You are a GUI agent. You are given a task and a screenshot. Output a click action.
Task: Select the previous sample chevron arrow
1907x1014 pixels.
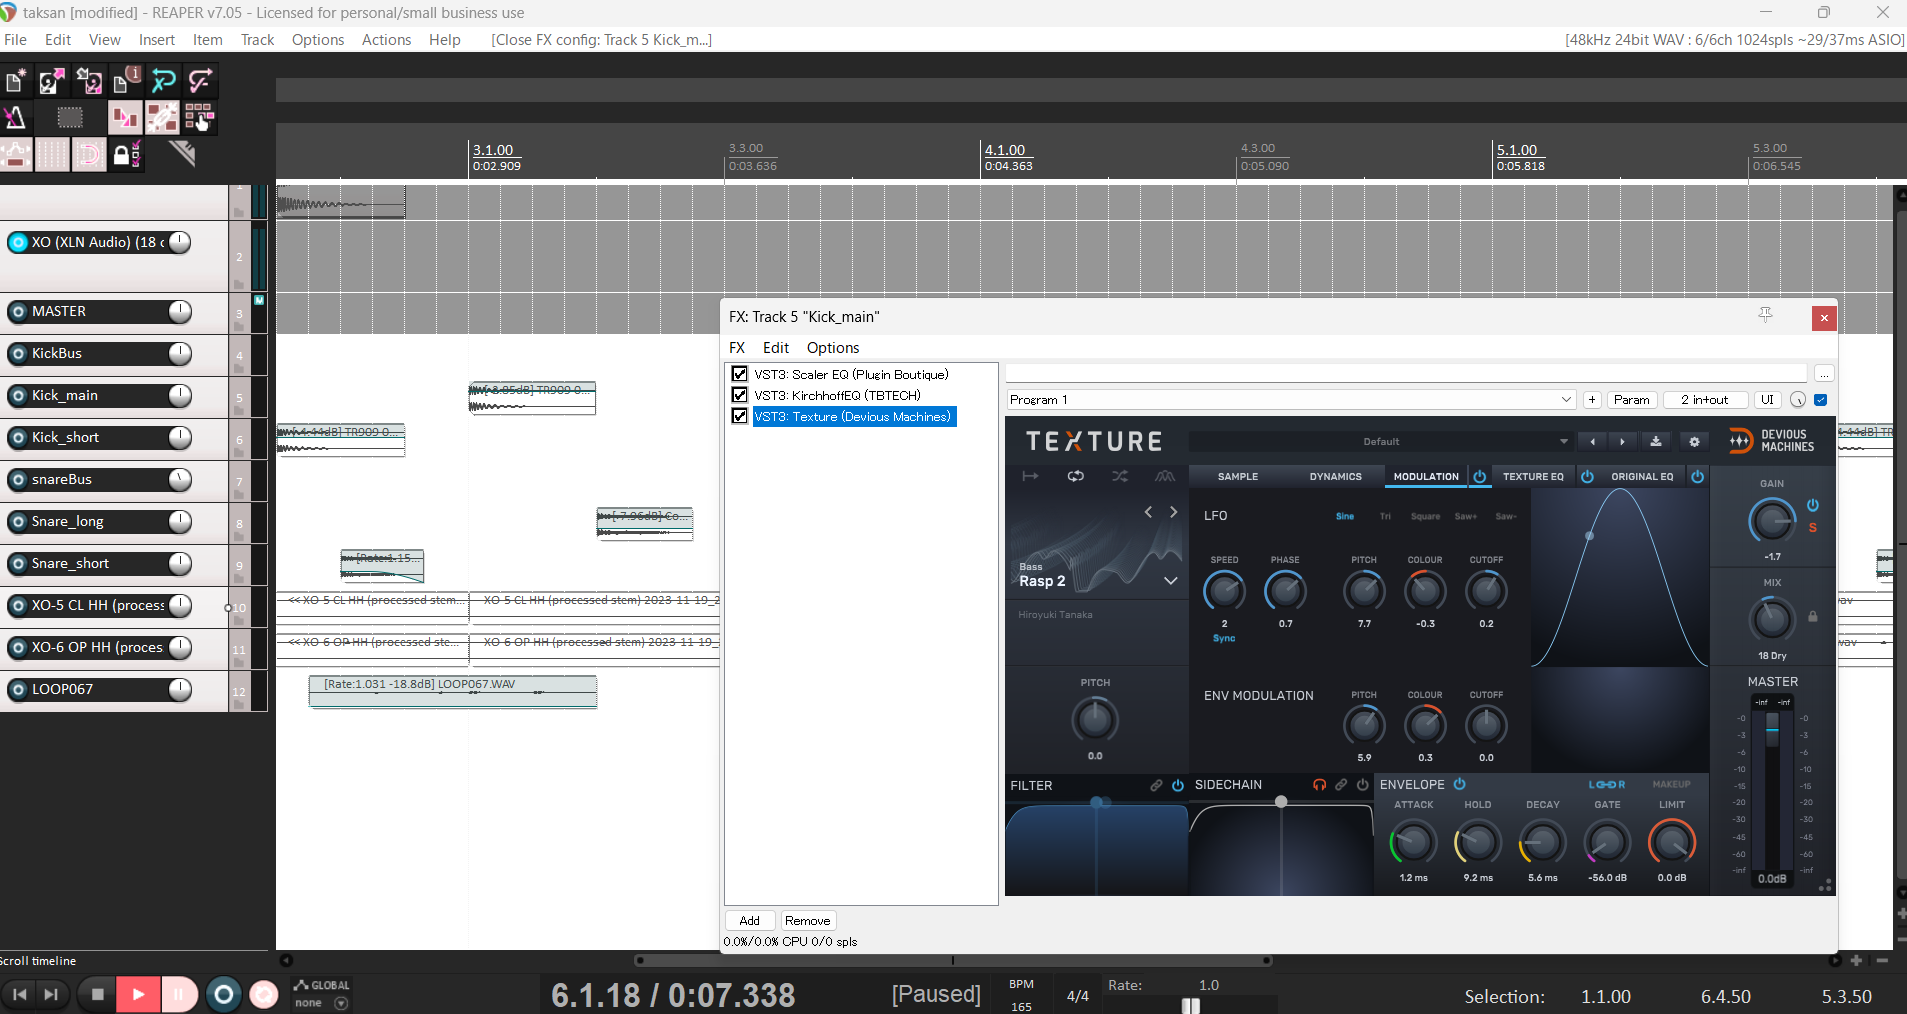(1149, 512)
